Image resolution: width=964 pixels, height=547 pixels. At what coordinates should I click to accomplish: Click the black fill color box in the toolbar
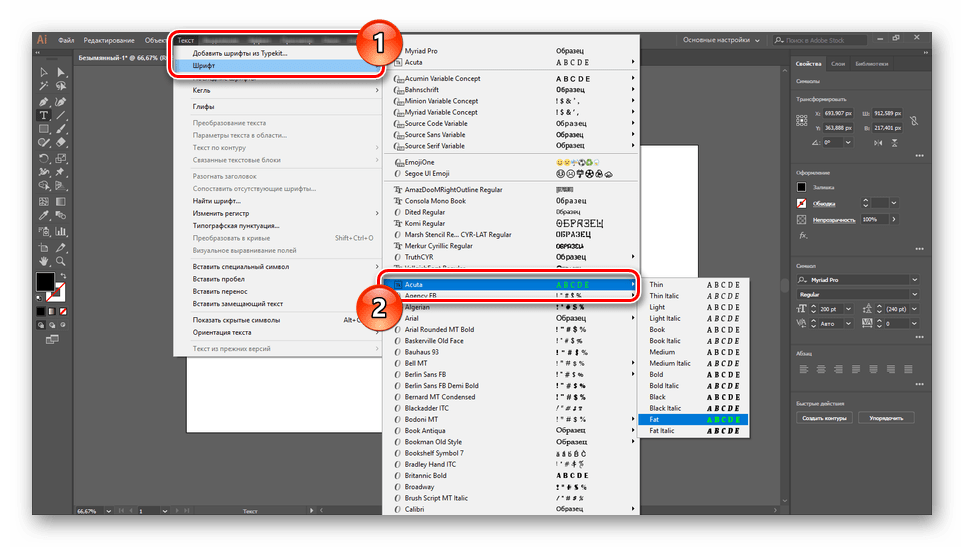click(45, 281)
